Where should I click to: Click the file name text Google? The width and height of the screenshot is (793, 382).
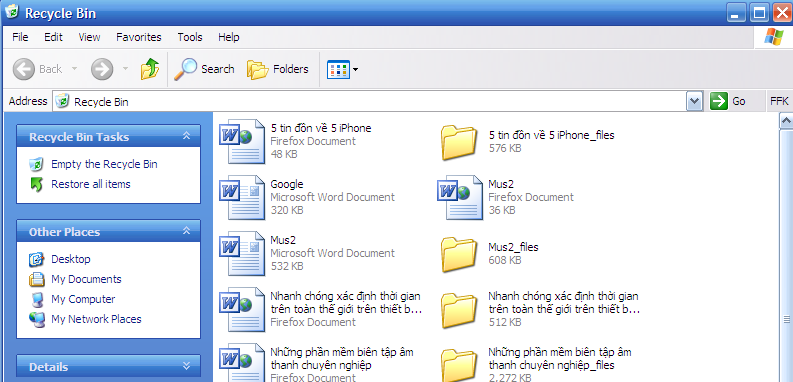point(287,185)
